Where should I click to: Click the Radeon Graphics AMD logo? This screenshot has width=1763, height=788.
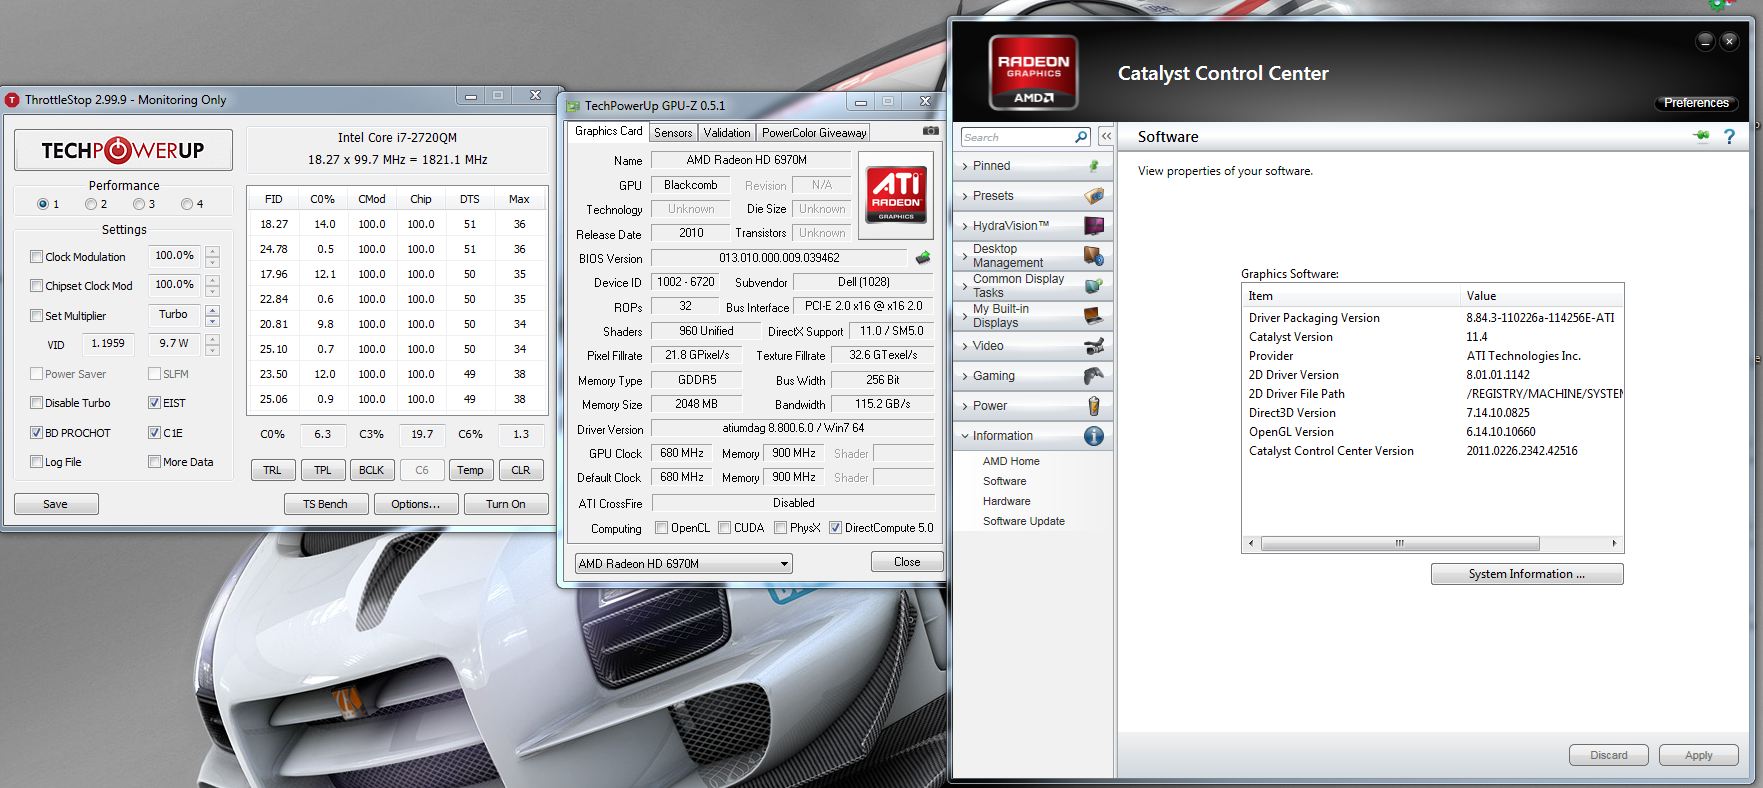[x=1033, y=73]
